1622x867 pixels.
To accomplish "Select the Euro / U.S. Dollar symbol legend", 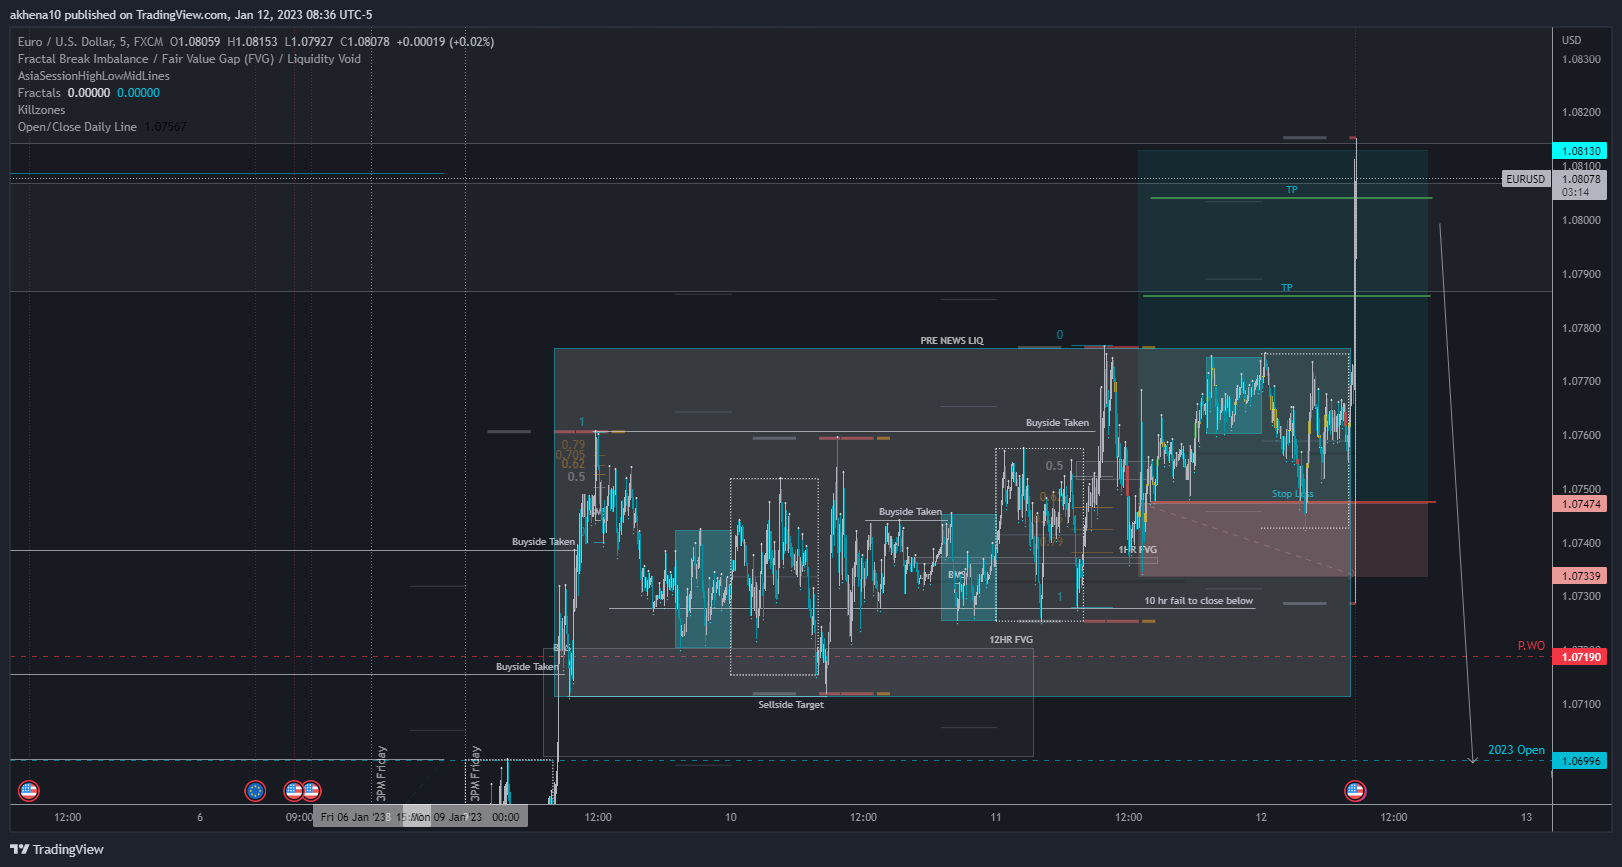I will tap(91, 42).
